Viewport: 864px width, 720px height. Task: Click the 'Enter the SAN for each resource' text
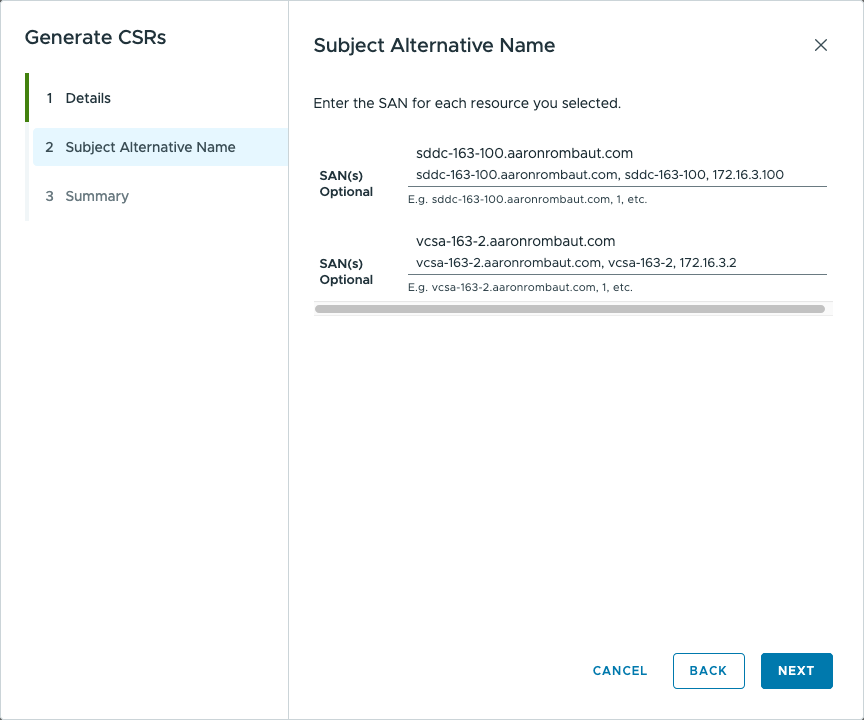(x=467, y=103)
